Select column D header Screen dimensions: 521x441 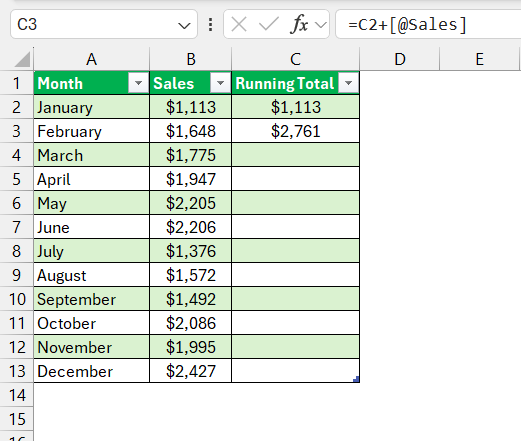point(400,59)
